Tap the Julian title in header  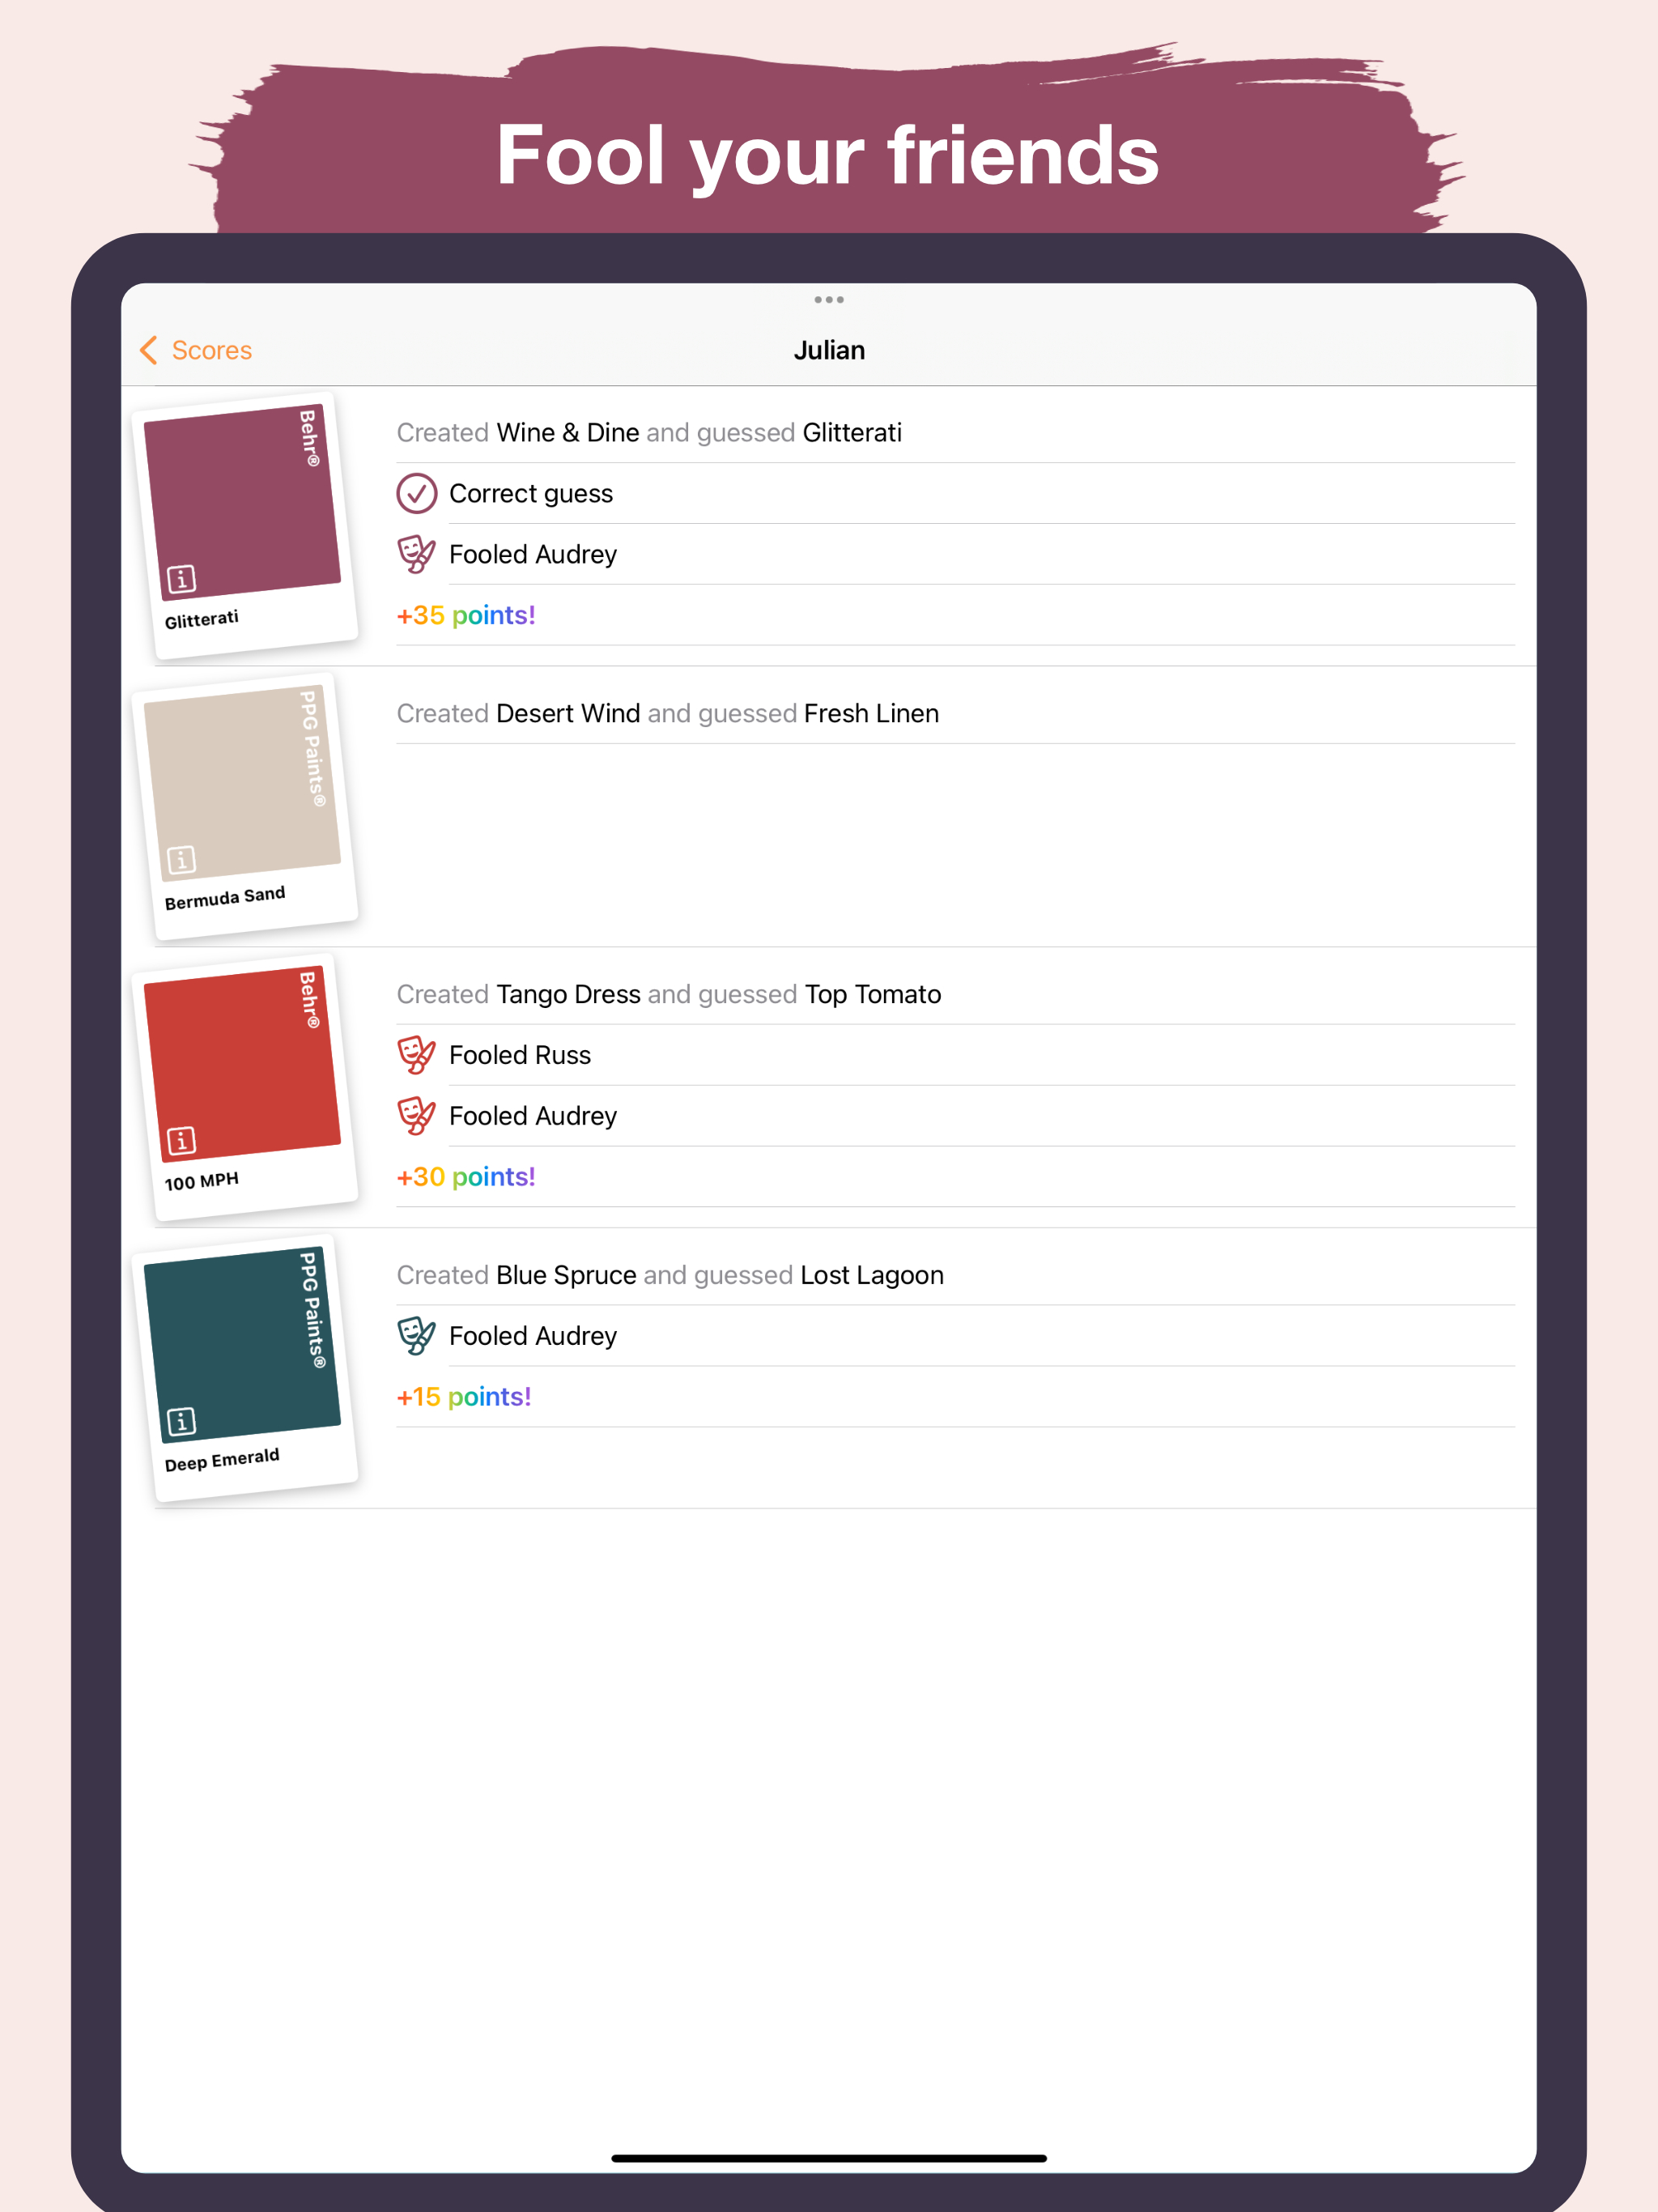click(829, 350)
